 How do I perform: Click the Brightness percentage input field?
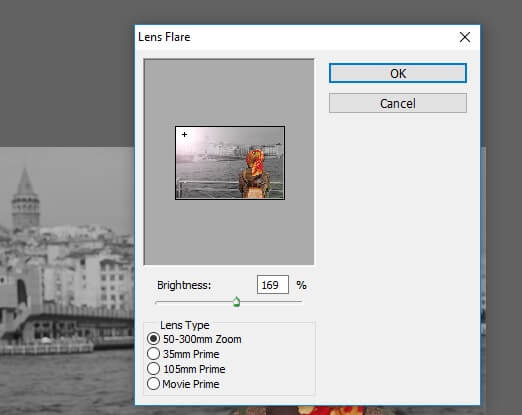click(273, 285)
